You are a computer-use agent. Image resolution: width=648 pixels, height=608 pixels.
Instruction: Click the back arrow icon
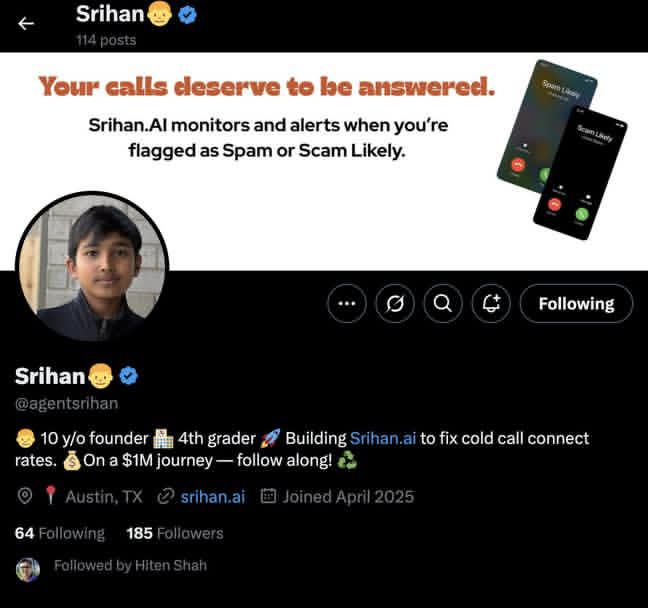pyautogui.click(x=26, y=24)
